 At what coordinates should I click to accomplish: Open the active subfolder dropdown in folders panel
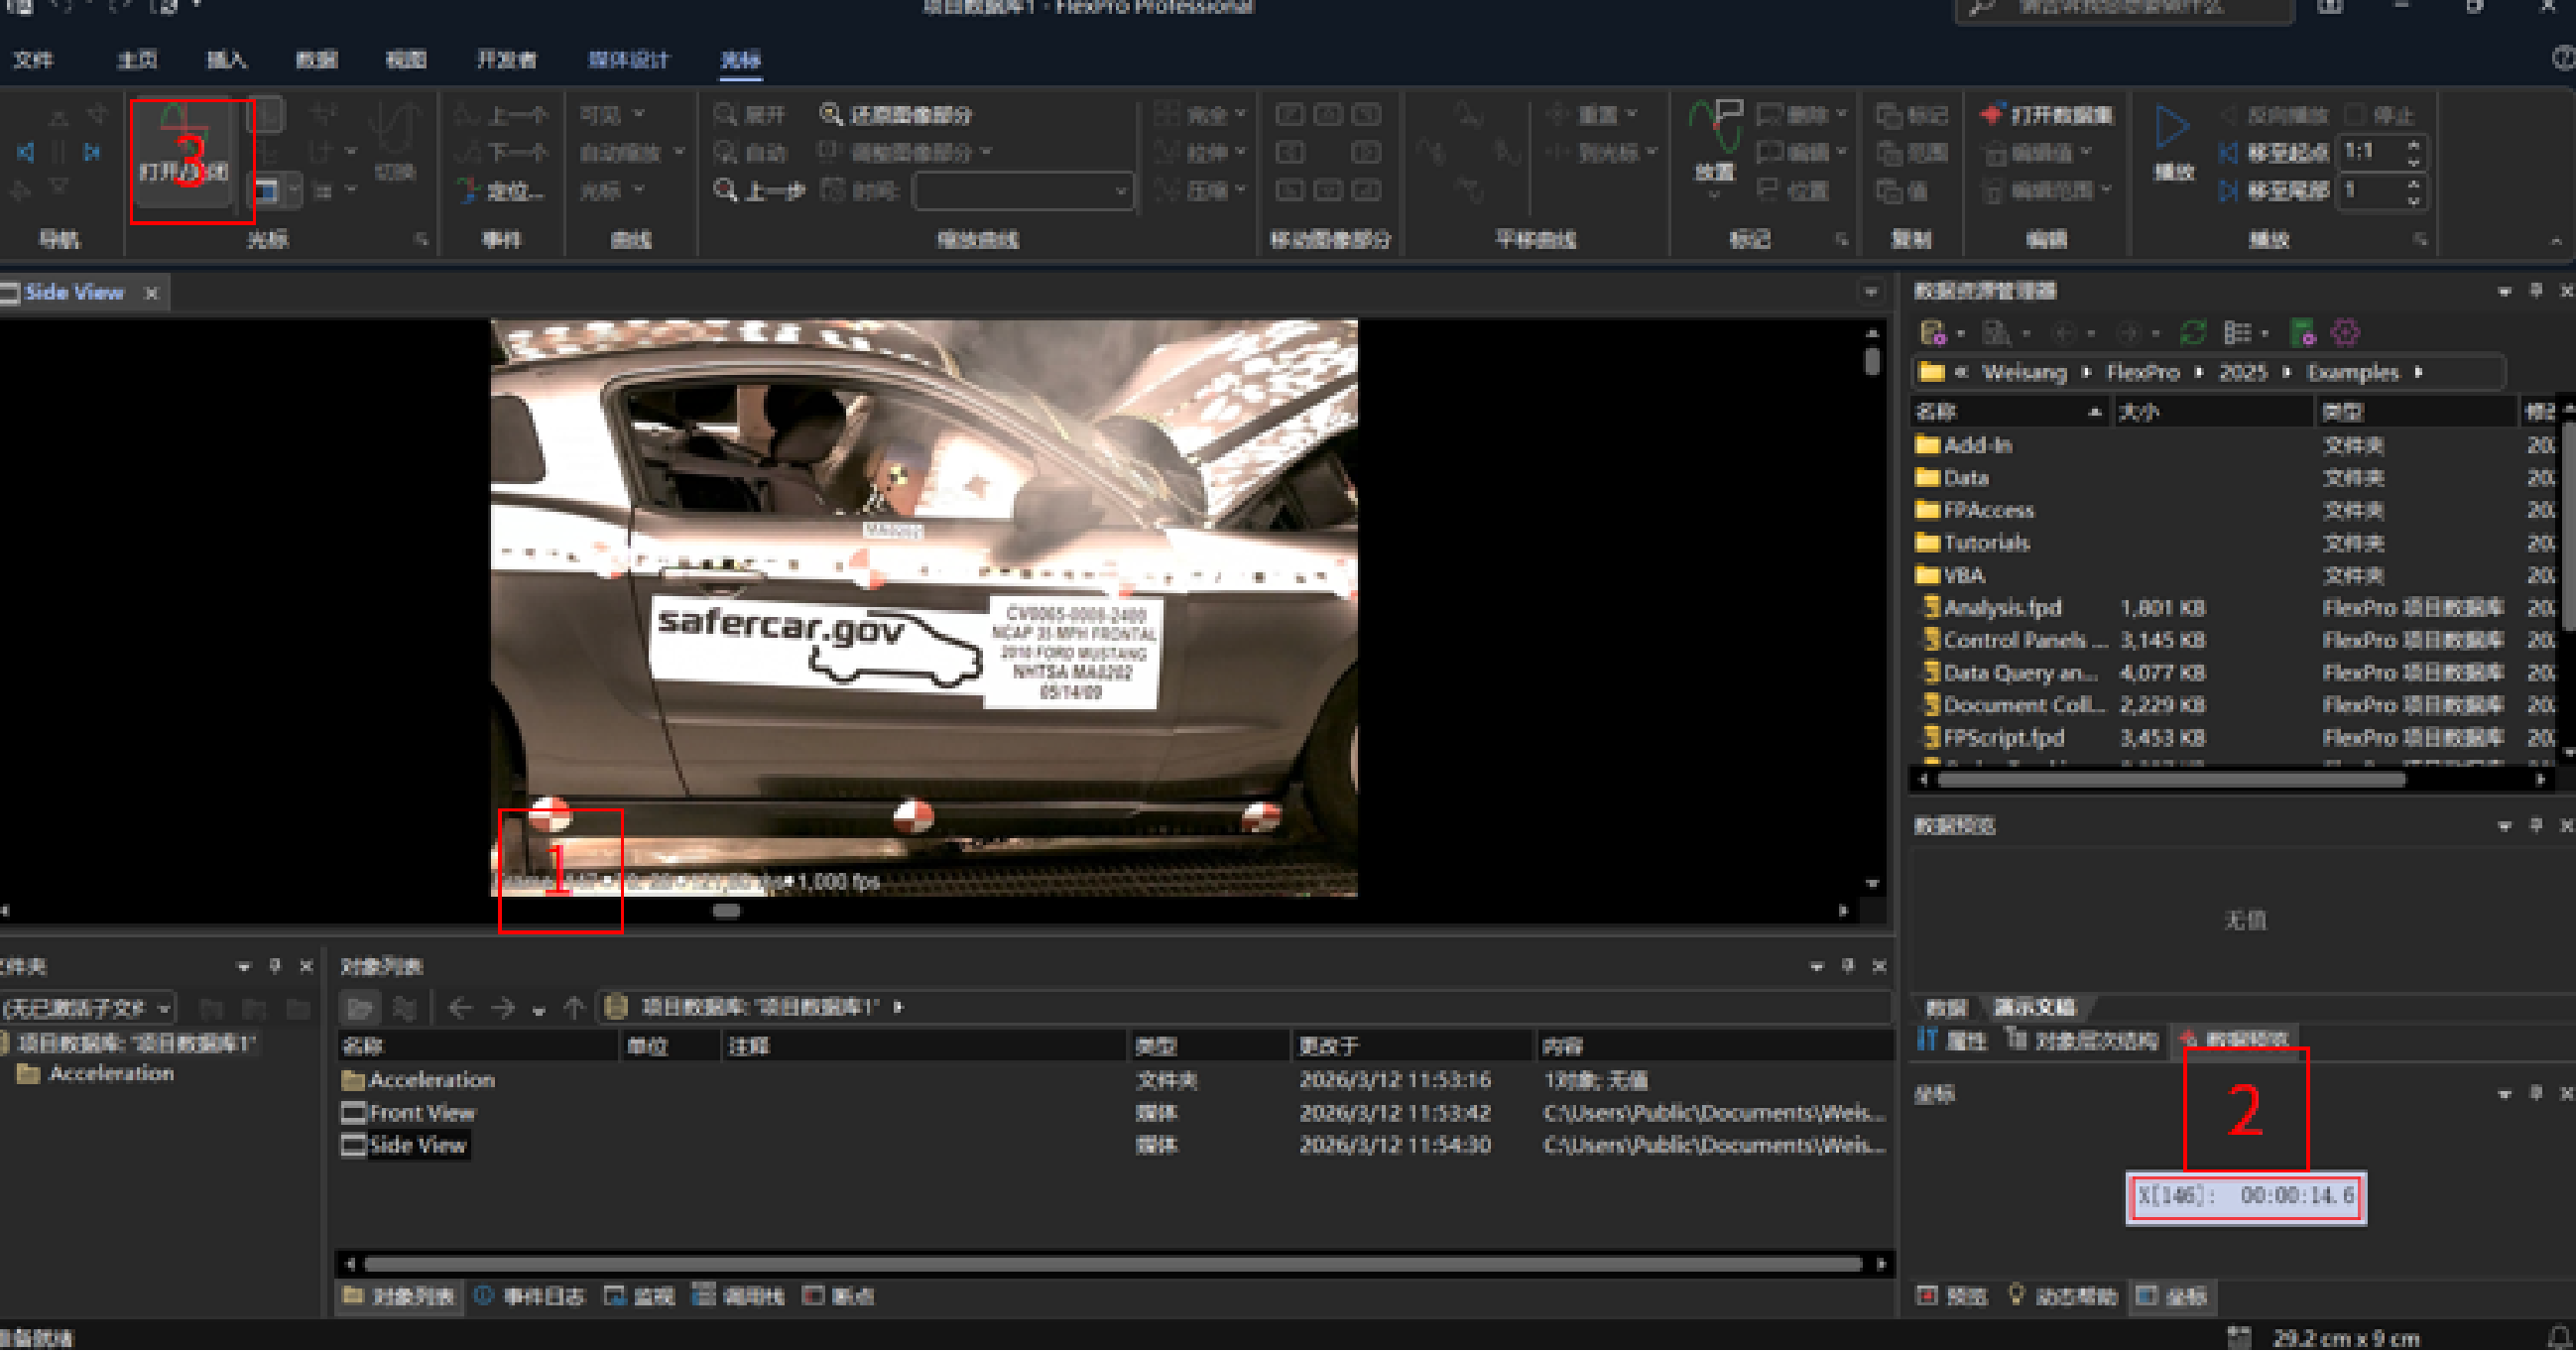click(x=164, y=1008)
